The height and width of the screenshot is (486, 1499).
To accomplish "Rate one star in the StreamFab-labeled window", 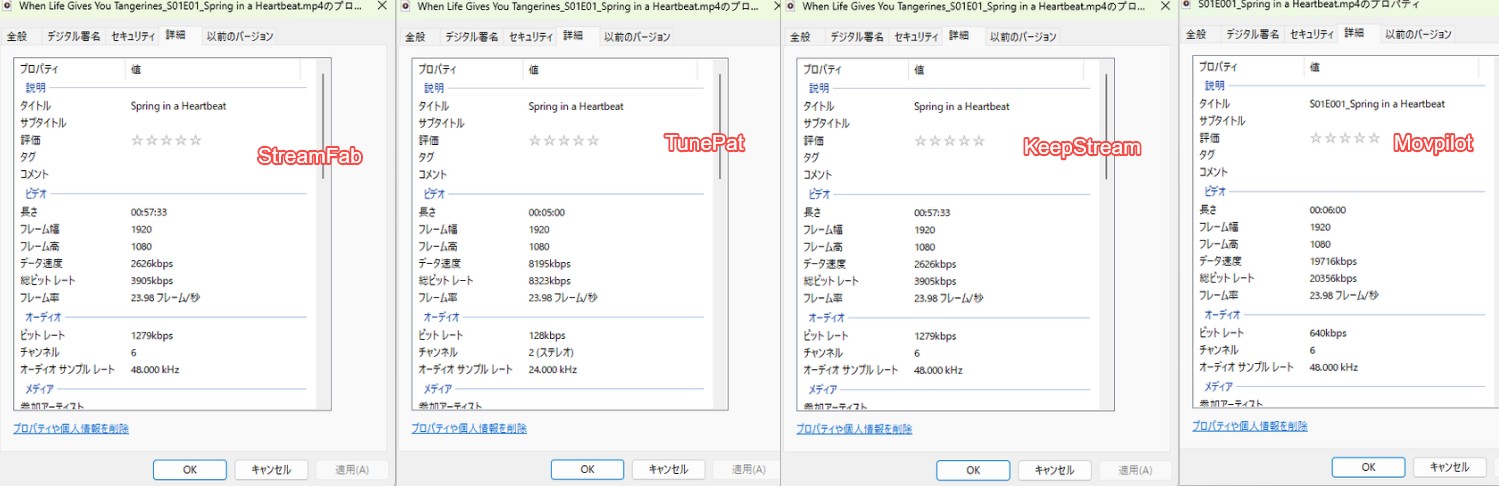I will (137, 140).
